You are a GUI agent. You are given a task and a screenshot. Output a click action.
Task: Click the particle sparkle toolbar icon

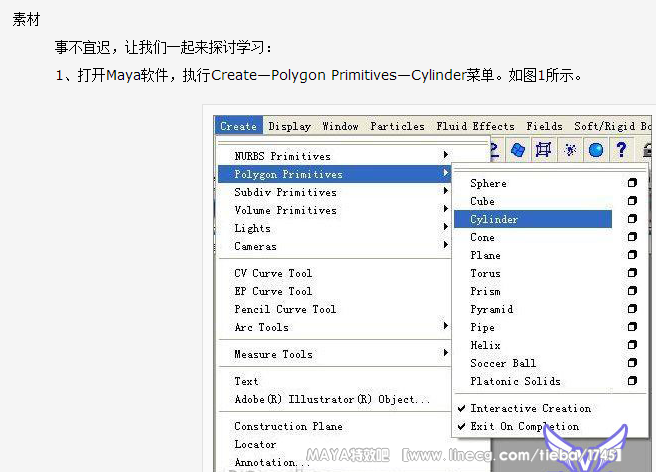(x=570, y=149)
